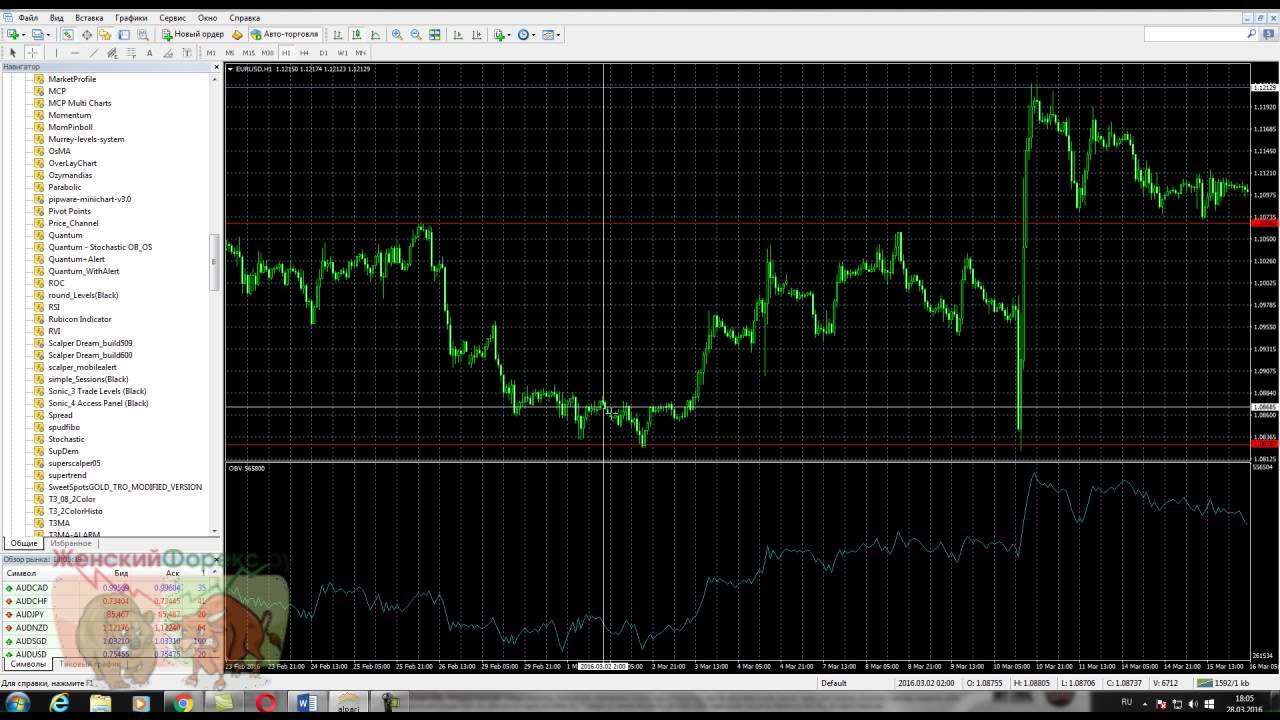Image resolution: width=1280 pixels, height=720 pixels.
Task: Click the New Chart toolbar icon
Action: coord(13,34)
